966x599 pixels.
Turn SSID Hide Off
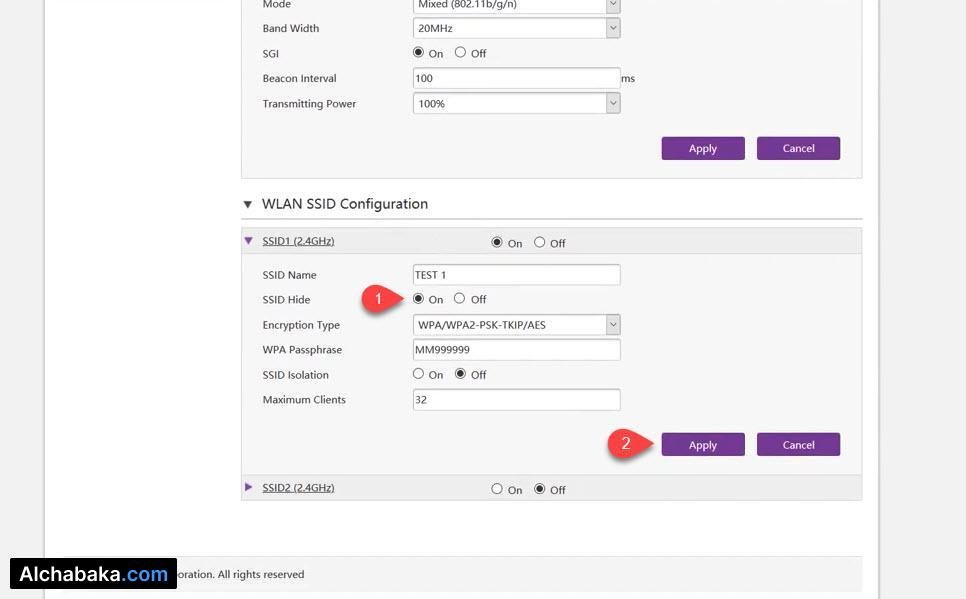(460, 299)
